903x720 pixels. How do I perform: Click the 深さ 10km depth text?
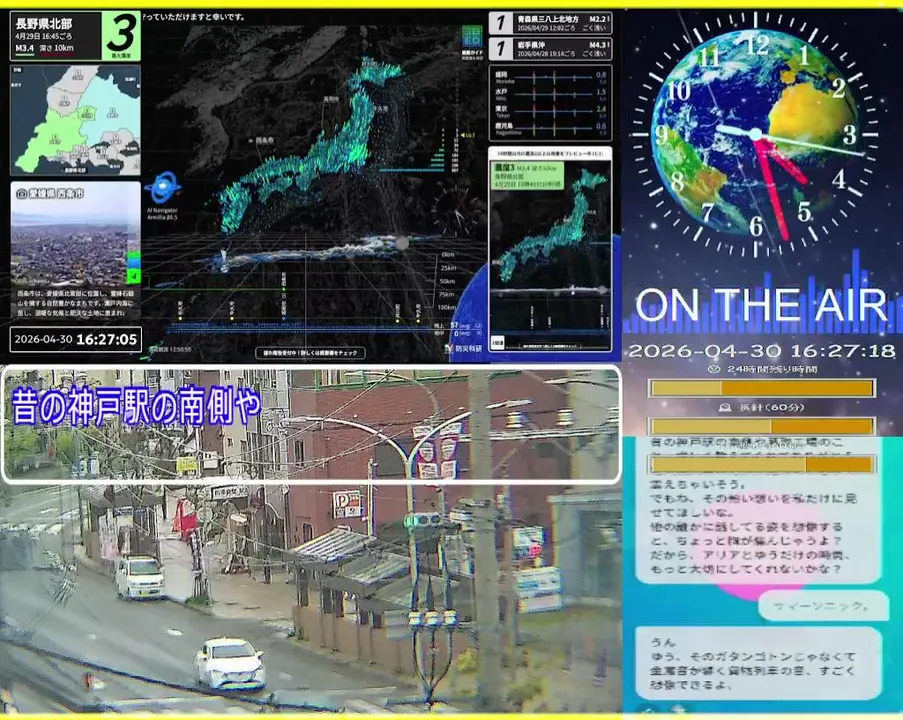[x=56, y=48]
